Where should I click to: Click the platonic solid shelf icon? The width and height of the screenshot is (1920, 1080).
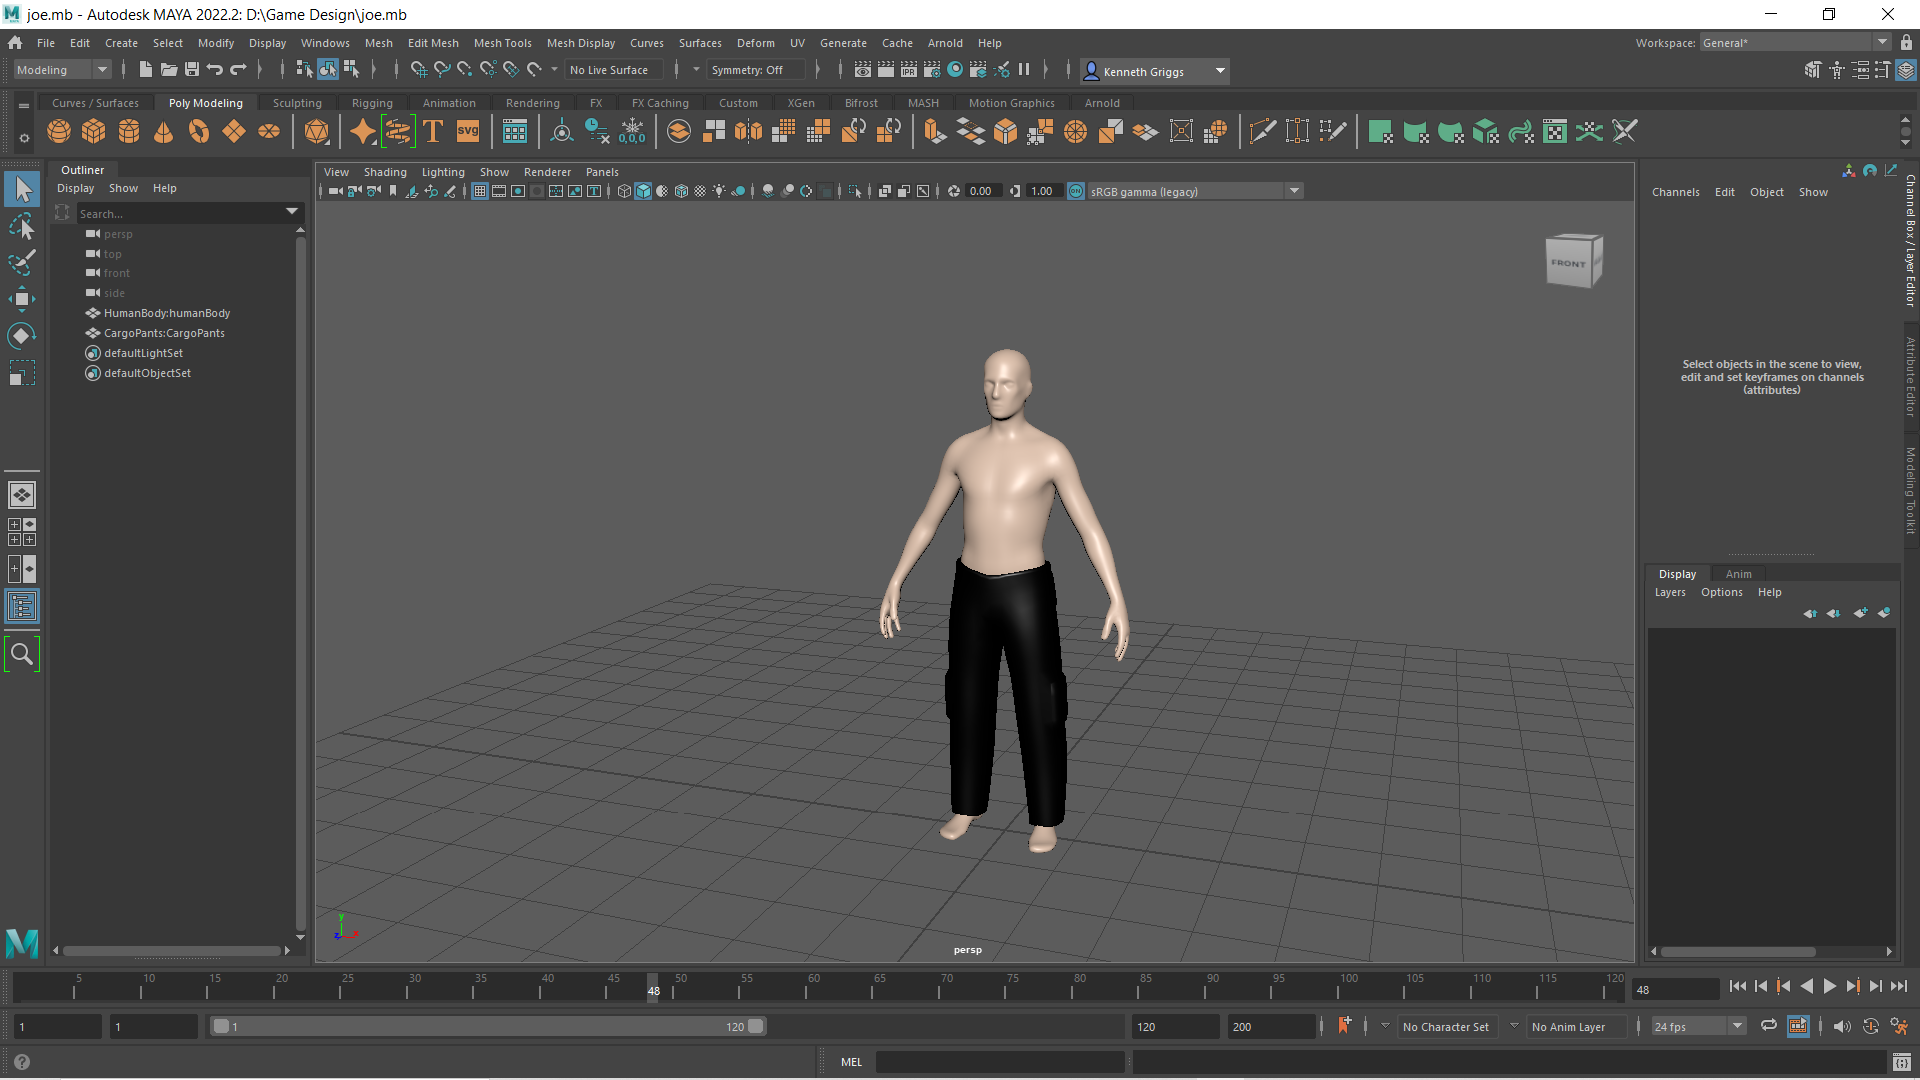(316, 131)
